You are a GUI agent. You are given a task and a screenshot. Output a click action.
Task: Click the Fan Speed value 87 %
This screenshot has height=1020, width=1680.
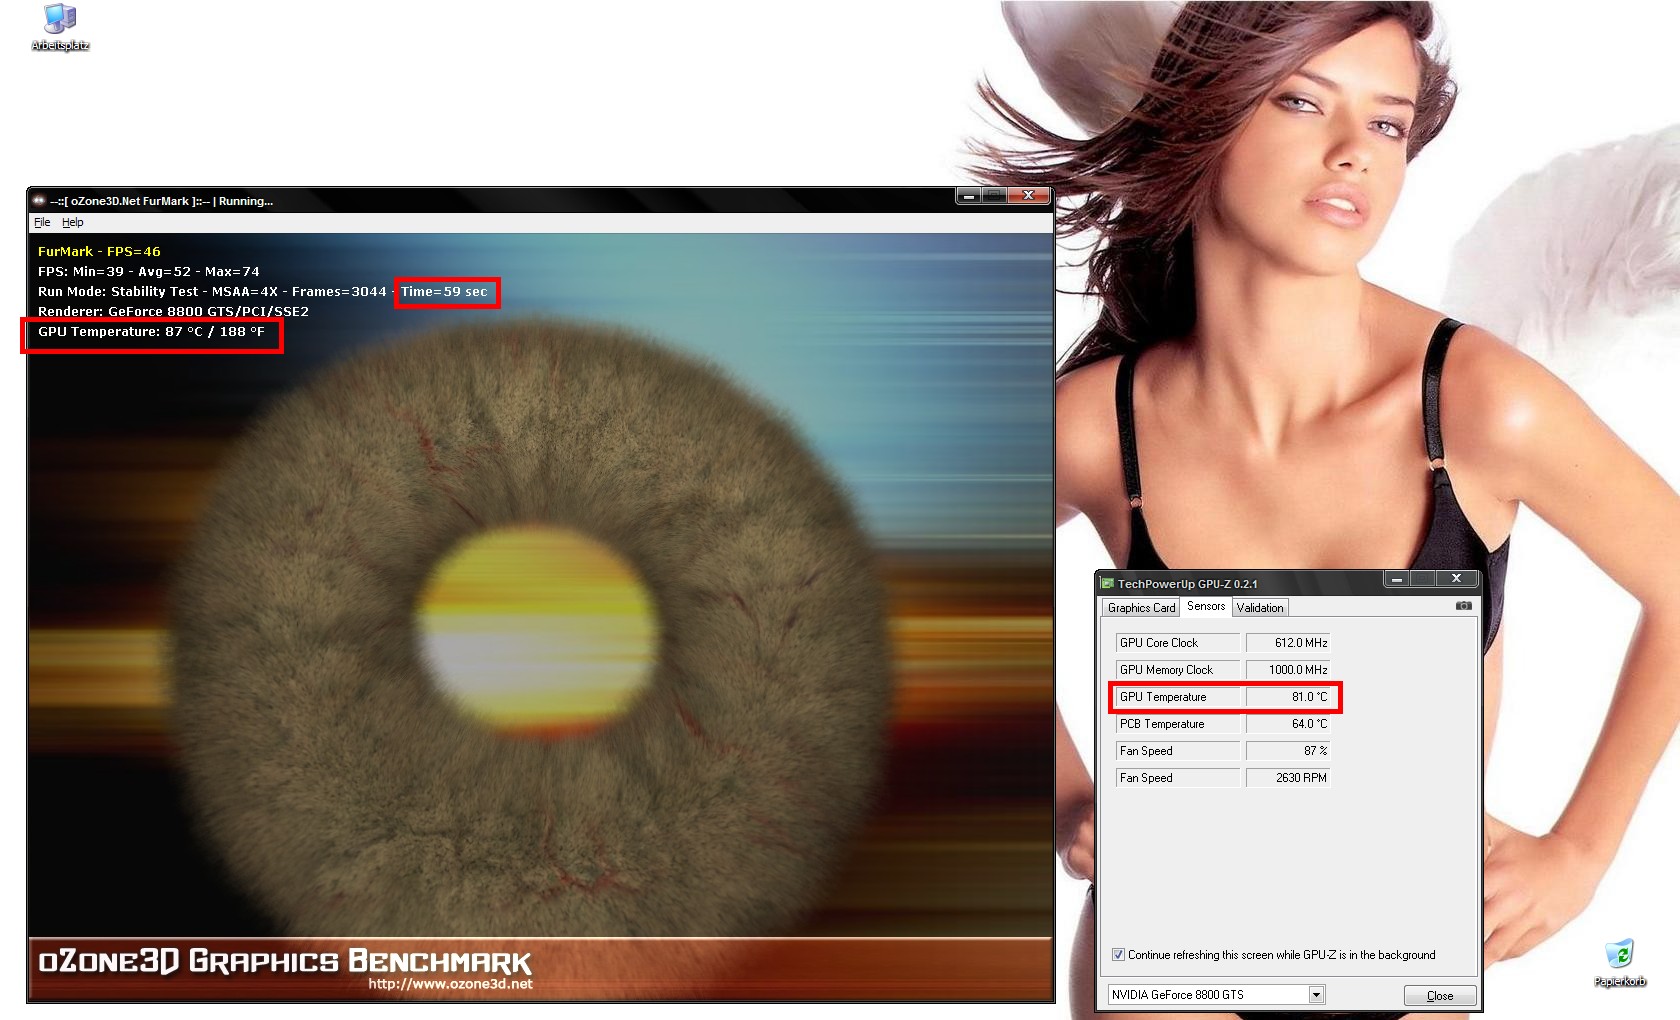[x=1288, y=751]
